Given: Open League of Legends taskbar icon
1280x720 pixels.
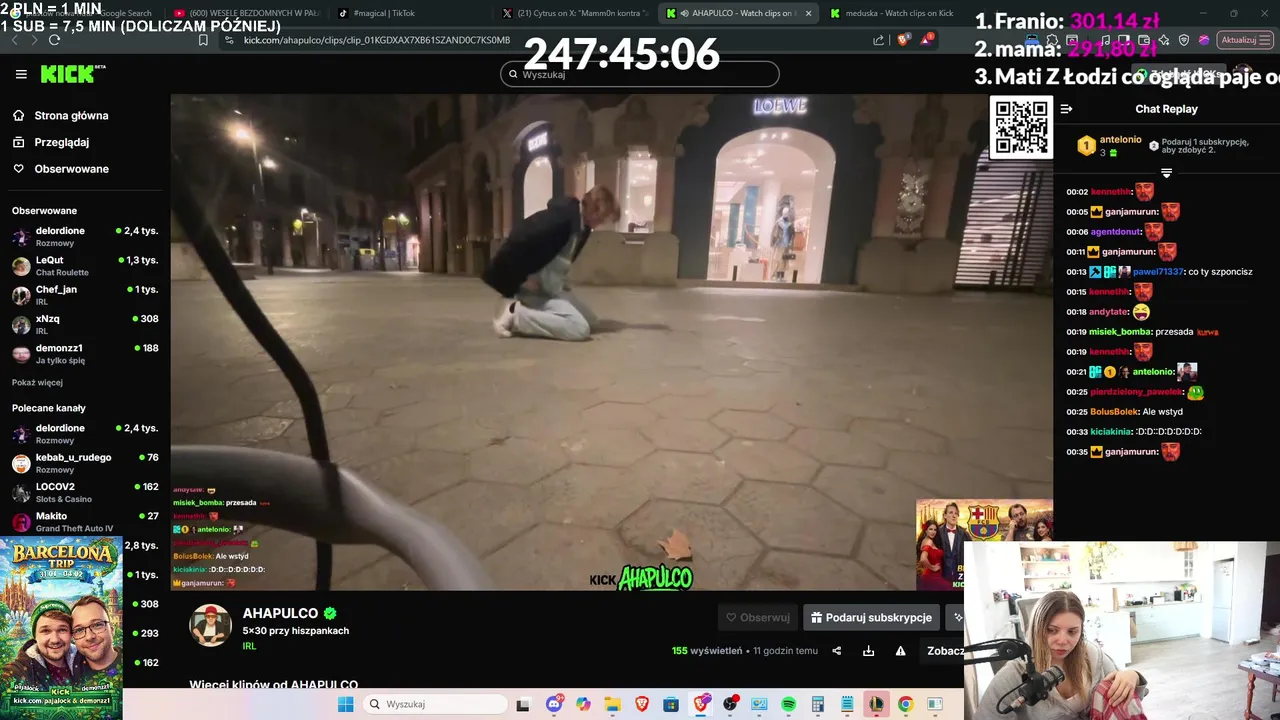Looking at the screenshot, I should point(876,704).
